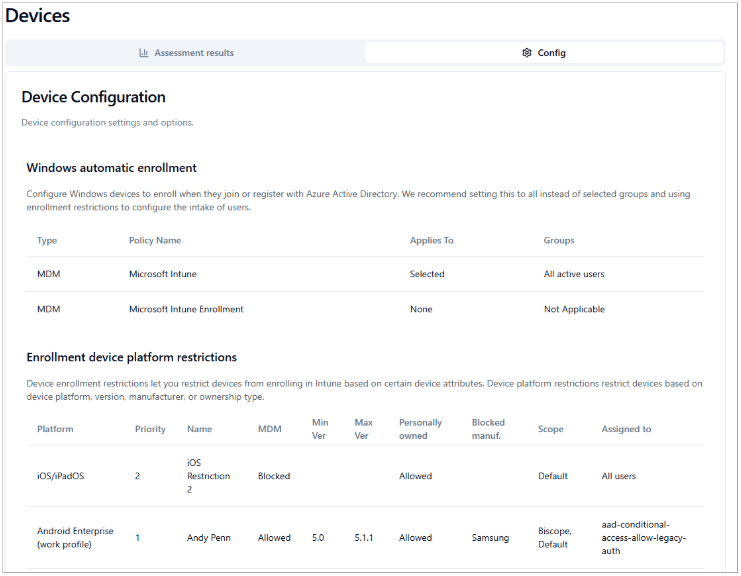This screenshot has width=741, height=576.
Task: Click Microsoft Intune Enrollment policy name
Action: [x=186, y=309]
